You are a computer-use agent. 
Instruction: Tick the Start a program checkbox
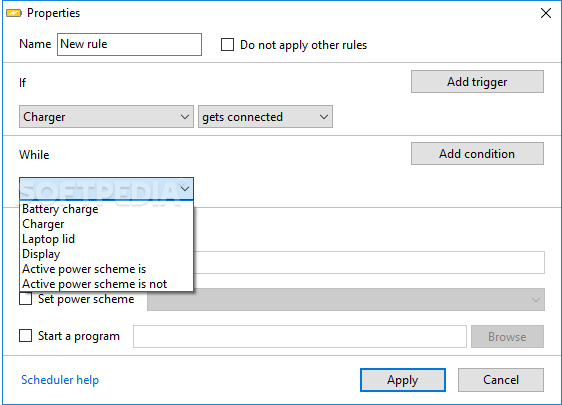[x=25, y=336]
